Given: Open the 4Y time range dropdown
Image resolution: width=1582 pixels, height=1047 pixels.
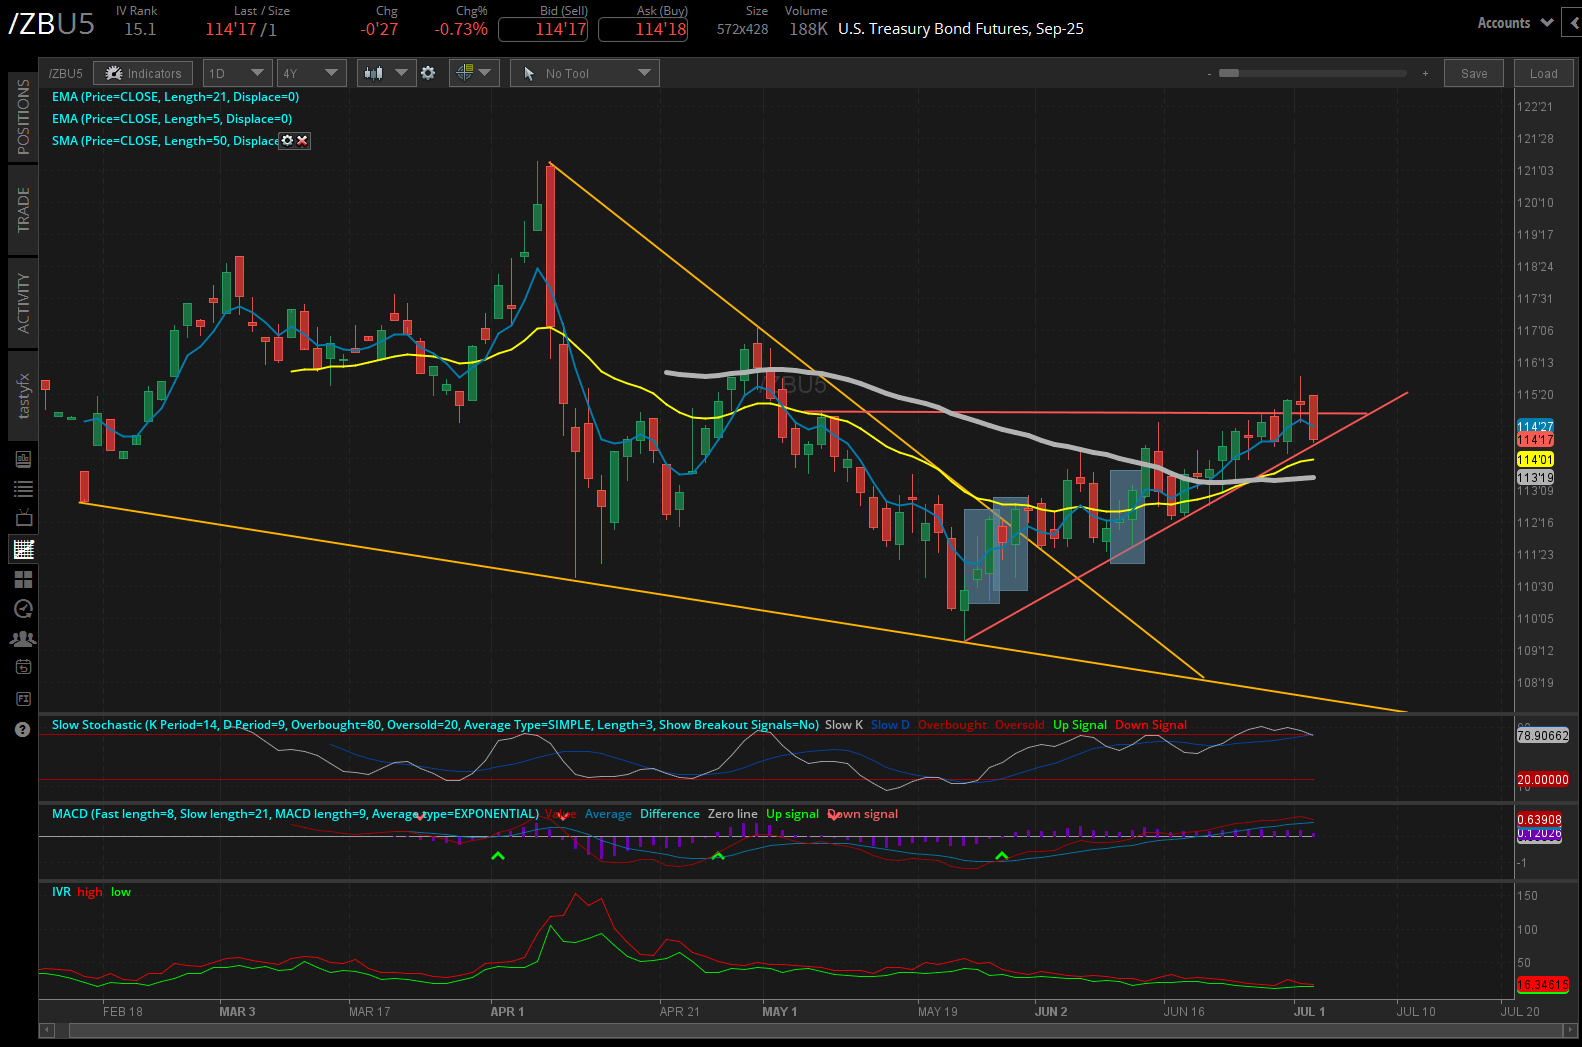Looking at the screenshot, I should (x=312, y=73).
